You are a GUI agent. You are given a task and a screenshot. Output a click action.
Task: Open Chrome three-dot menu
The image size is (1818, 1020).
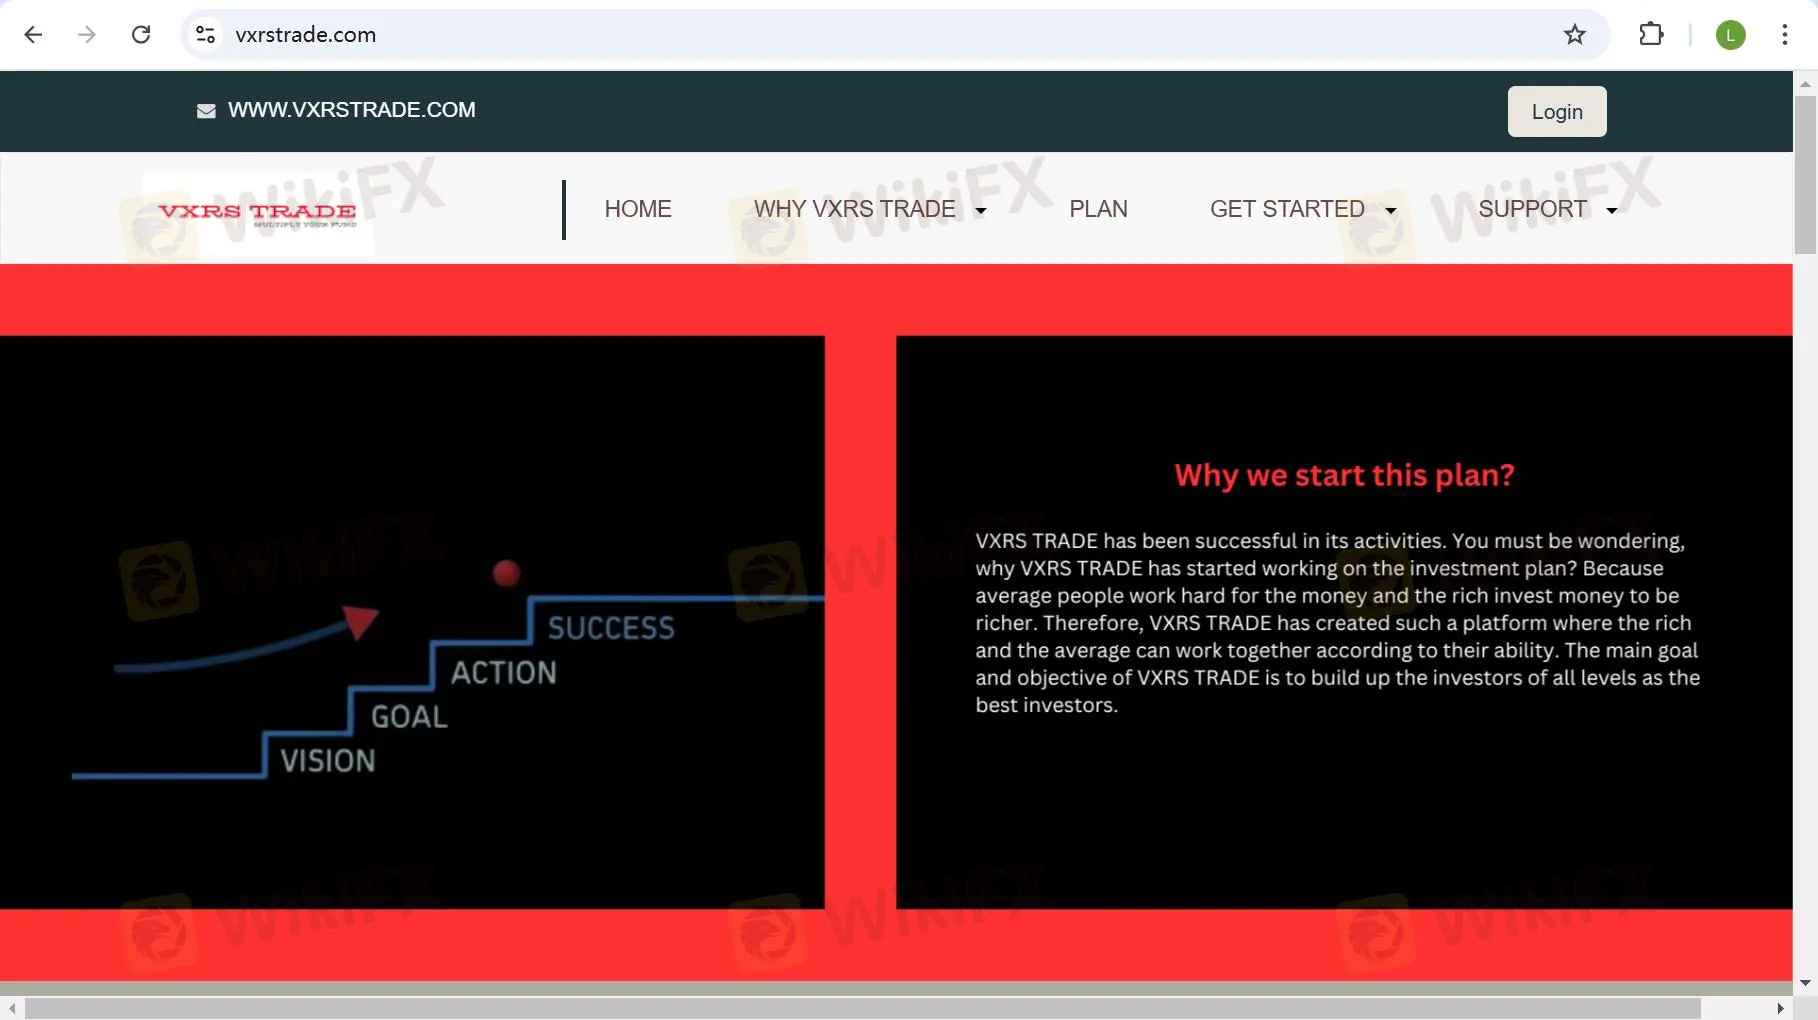[x=1784, y=35]
